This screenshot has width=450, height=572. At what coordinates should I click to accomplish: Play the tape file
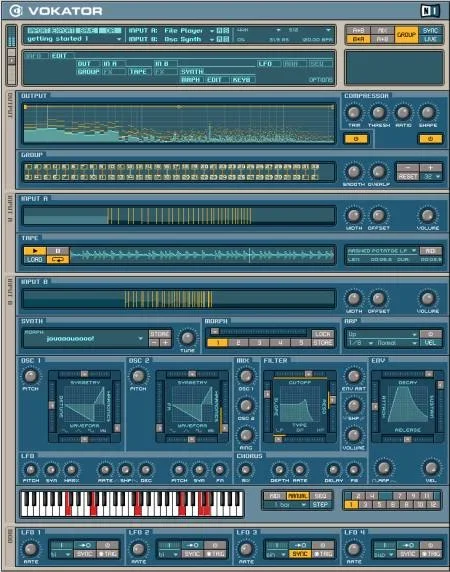tap(35, 251)
